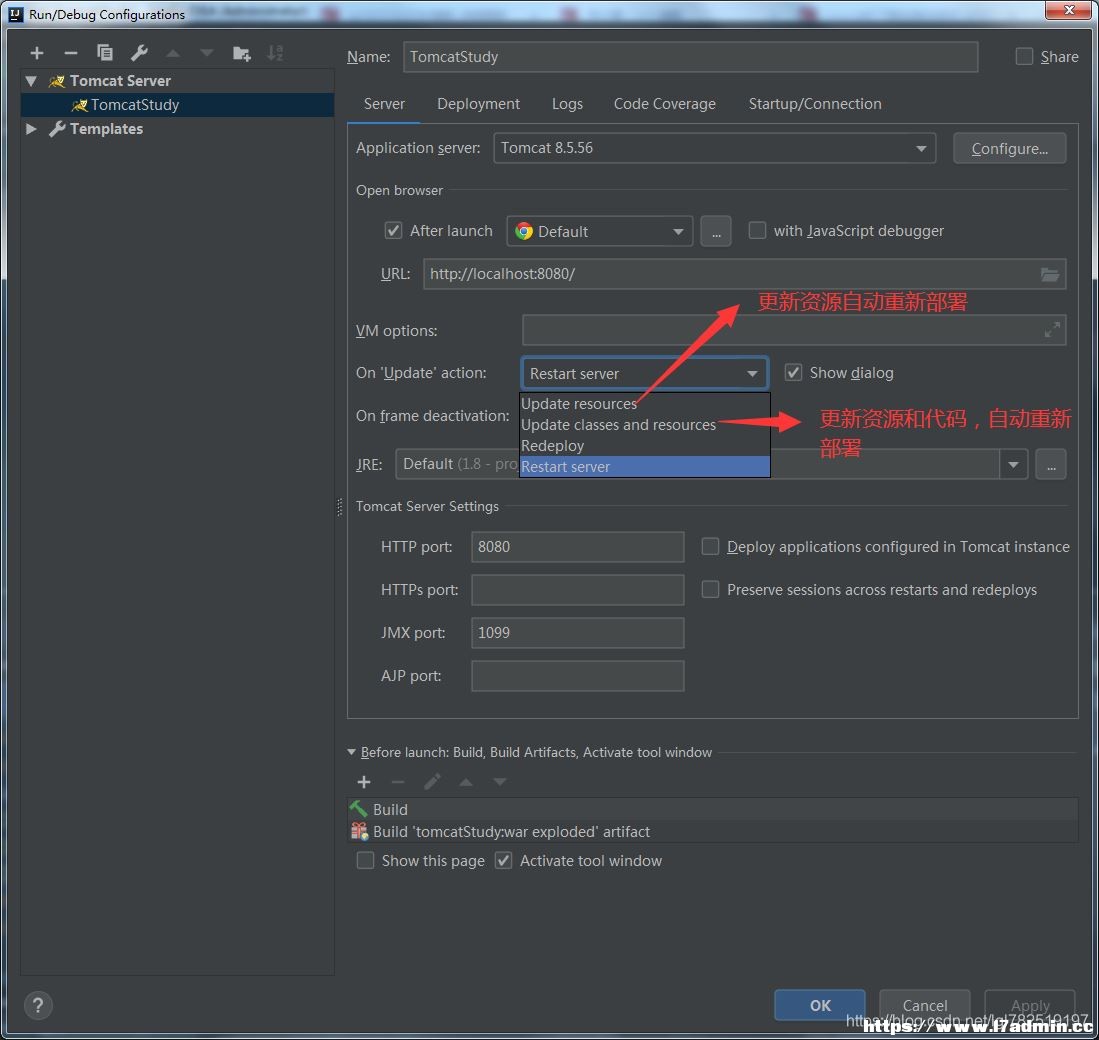Viewport: 1099px width, 1040px height.
Task: Open browser selection ellipsis button
Action: pyautogui.click(x=716, y=231)
